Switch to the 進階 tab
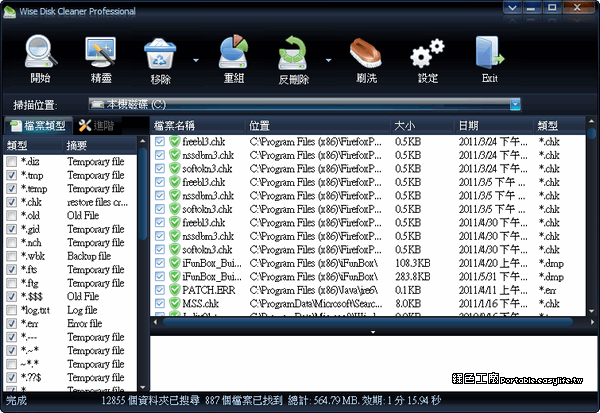The height and width of the screenshot is (413, 600). 96,126
